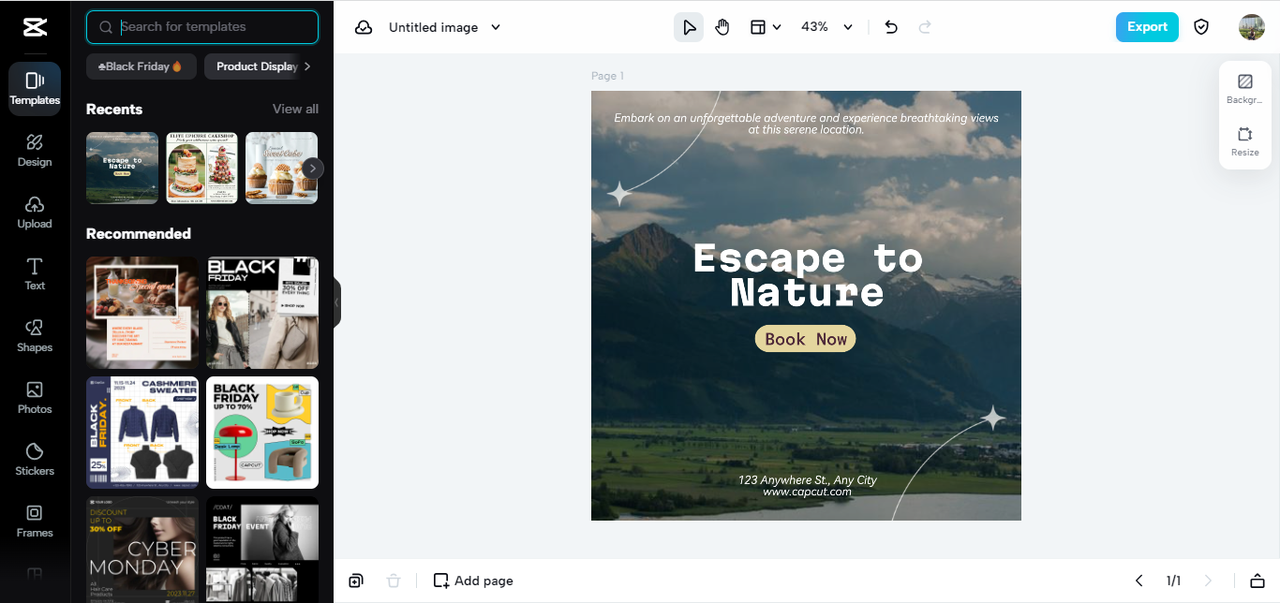Viewport: 1280px width, 603px height.
Task: Open the Stickers panel
Action: 35,459
